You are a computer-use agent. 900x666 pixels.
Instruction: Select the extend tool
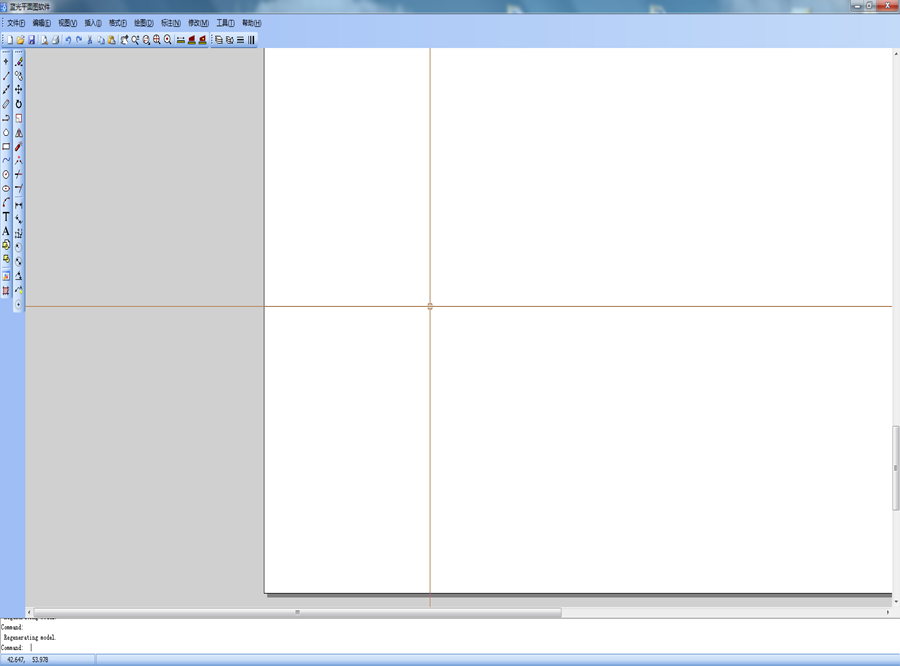[19, 188]
